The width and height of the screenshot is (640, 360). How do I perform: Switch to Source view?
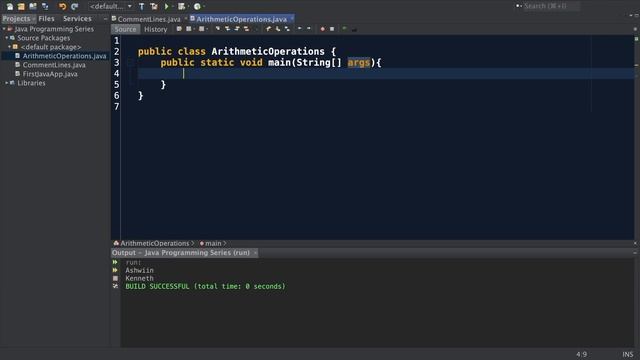125,29
